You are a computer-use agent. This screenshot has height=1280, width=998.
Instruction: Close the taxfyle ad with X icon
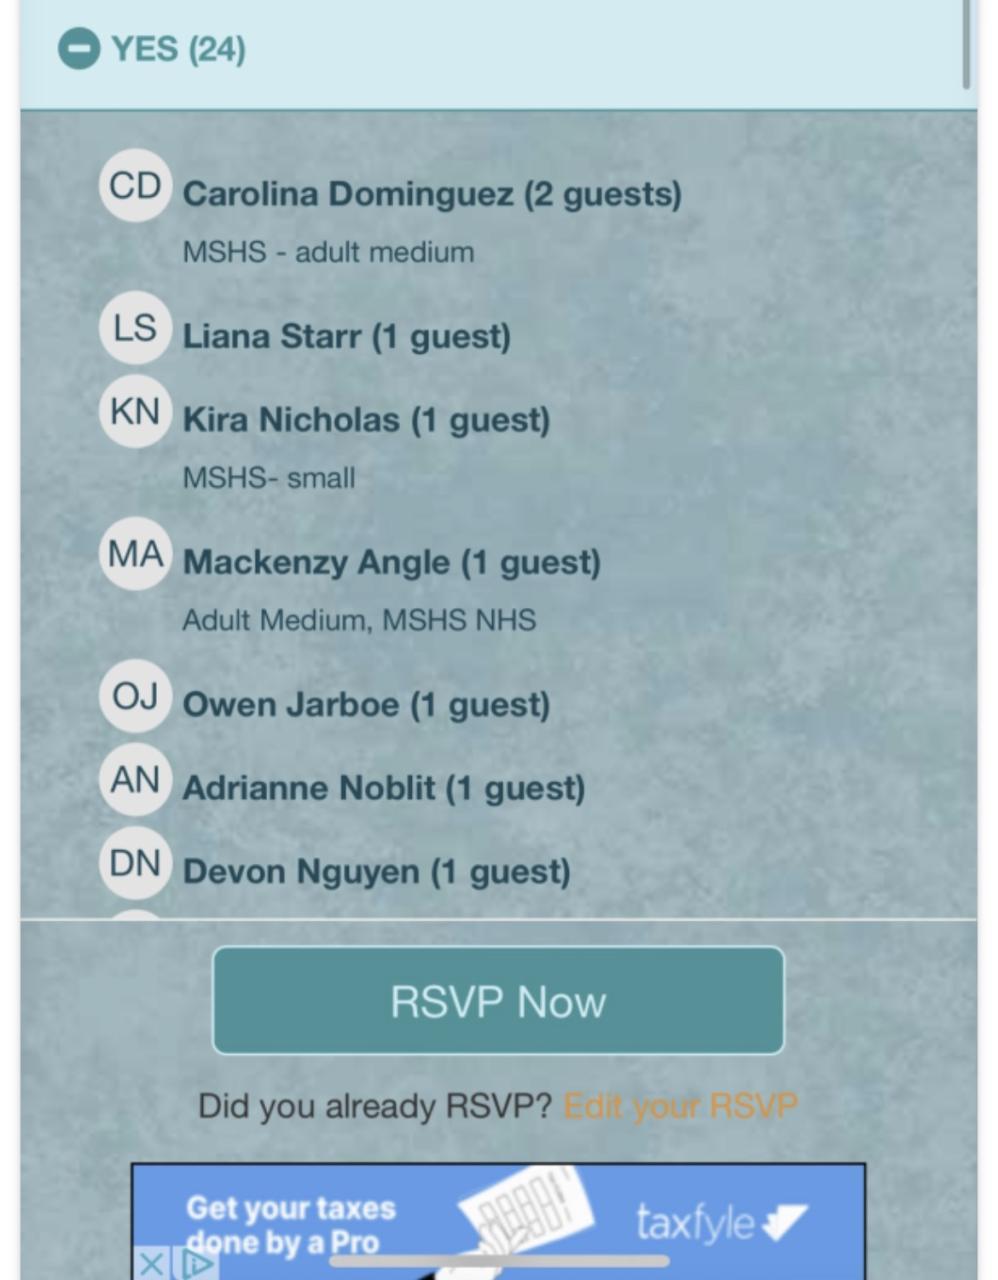point(151,1264)
